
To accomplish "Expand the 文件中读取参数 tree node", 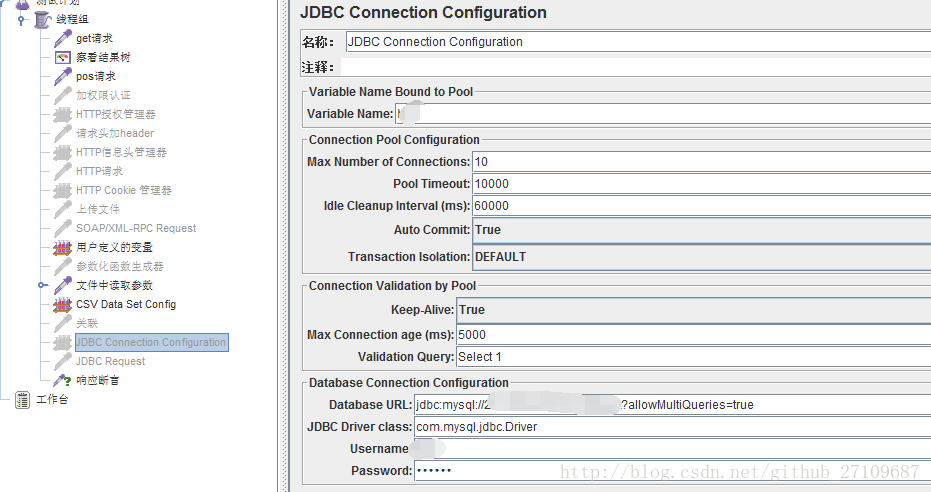I will point(42,285).
